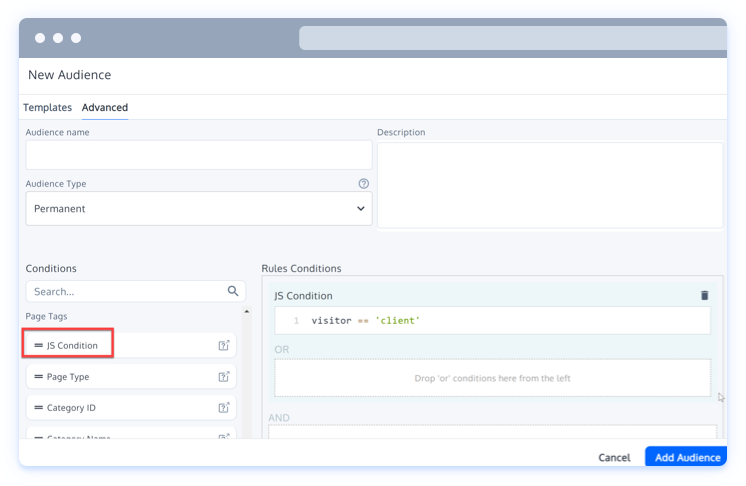The height and width of the screenshot is (486, 746).
Task: Click the Audience Type help question icon
Action: tap(364, 184)
